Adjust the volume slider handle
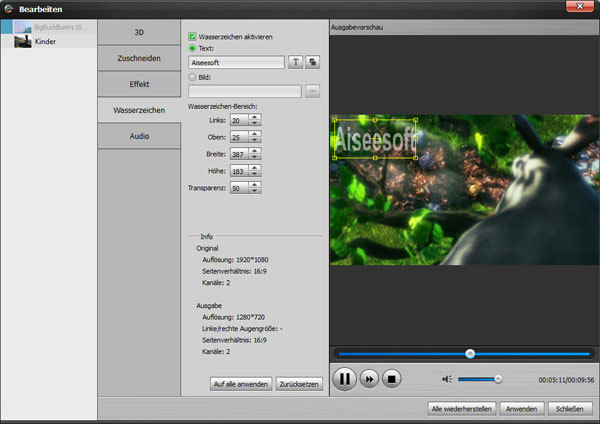This screenshot has width=600, height=424. (x=498, y=379)
